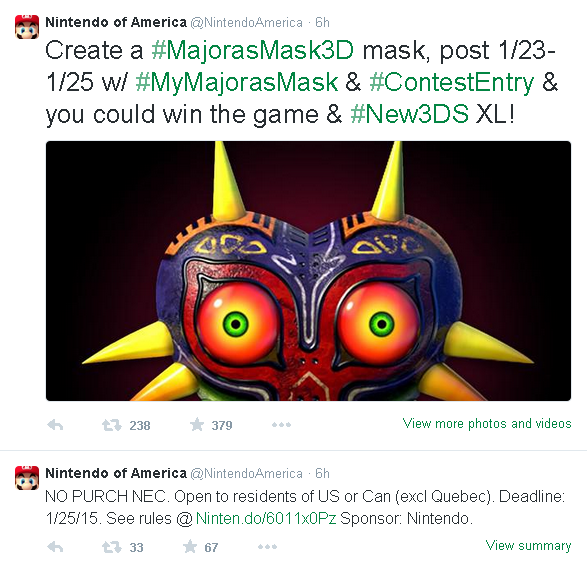The height and width of the screenshot is (572, 587).
Task: Open the #New3DS hashtag
Action: pos(409,114)
